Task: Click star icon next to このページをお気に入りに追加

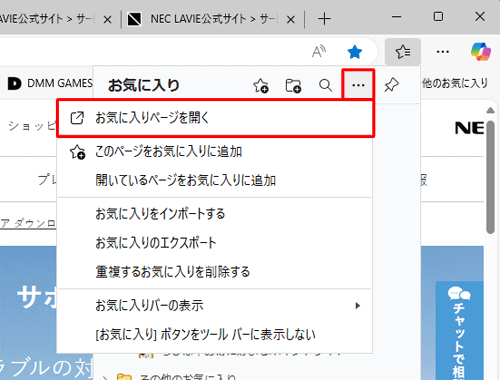Action: pyautogui.click(x=77, y=152)
